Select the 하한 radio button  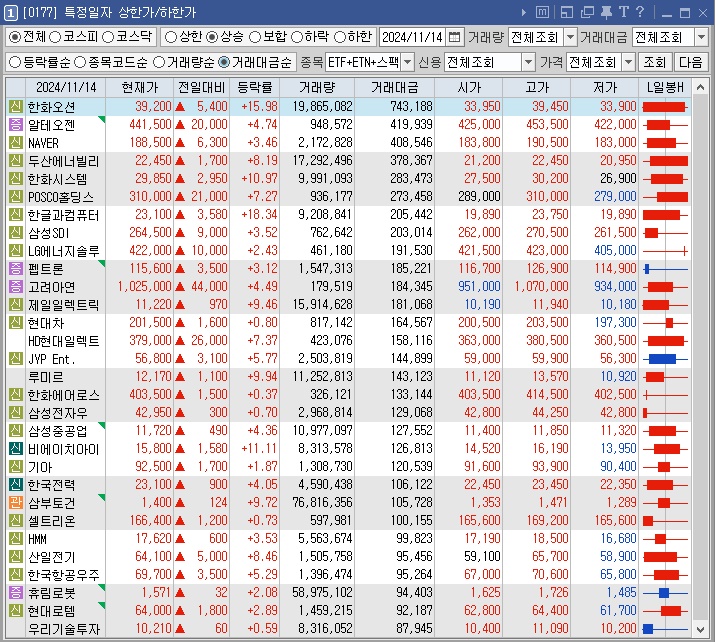pos(340,37)
